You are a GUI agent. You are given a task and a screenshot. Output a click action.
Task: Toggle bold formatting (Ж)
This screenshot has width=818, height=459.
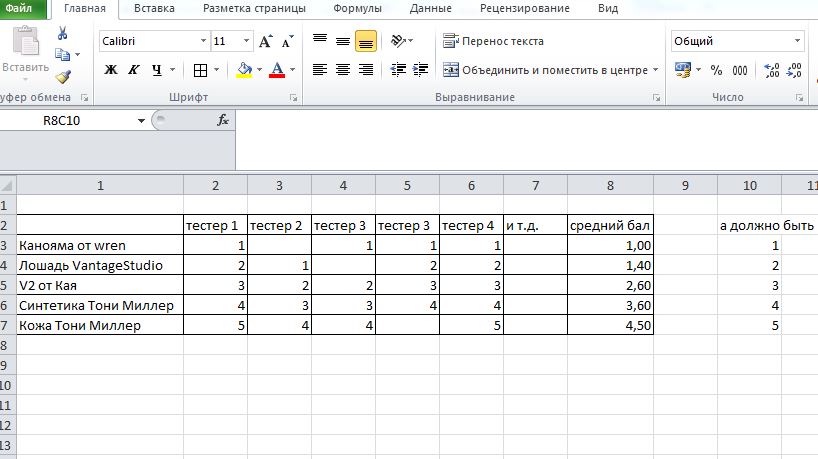[x=111, y=70]
